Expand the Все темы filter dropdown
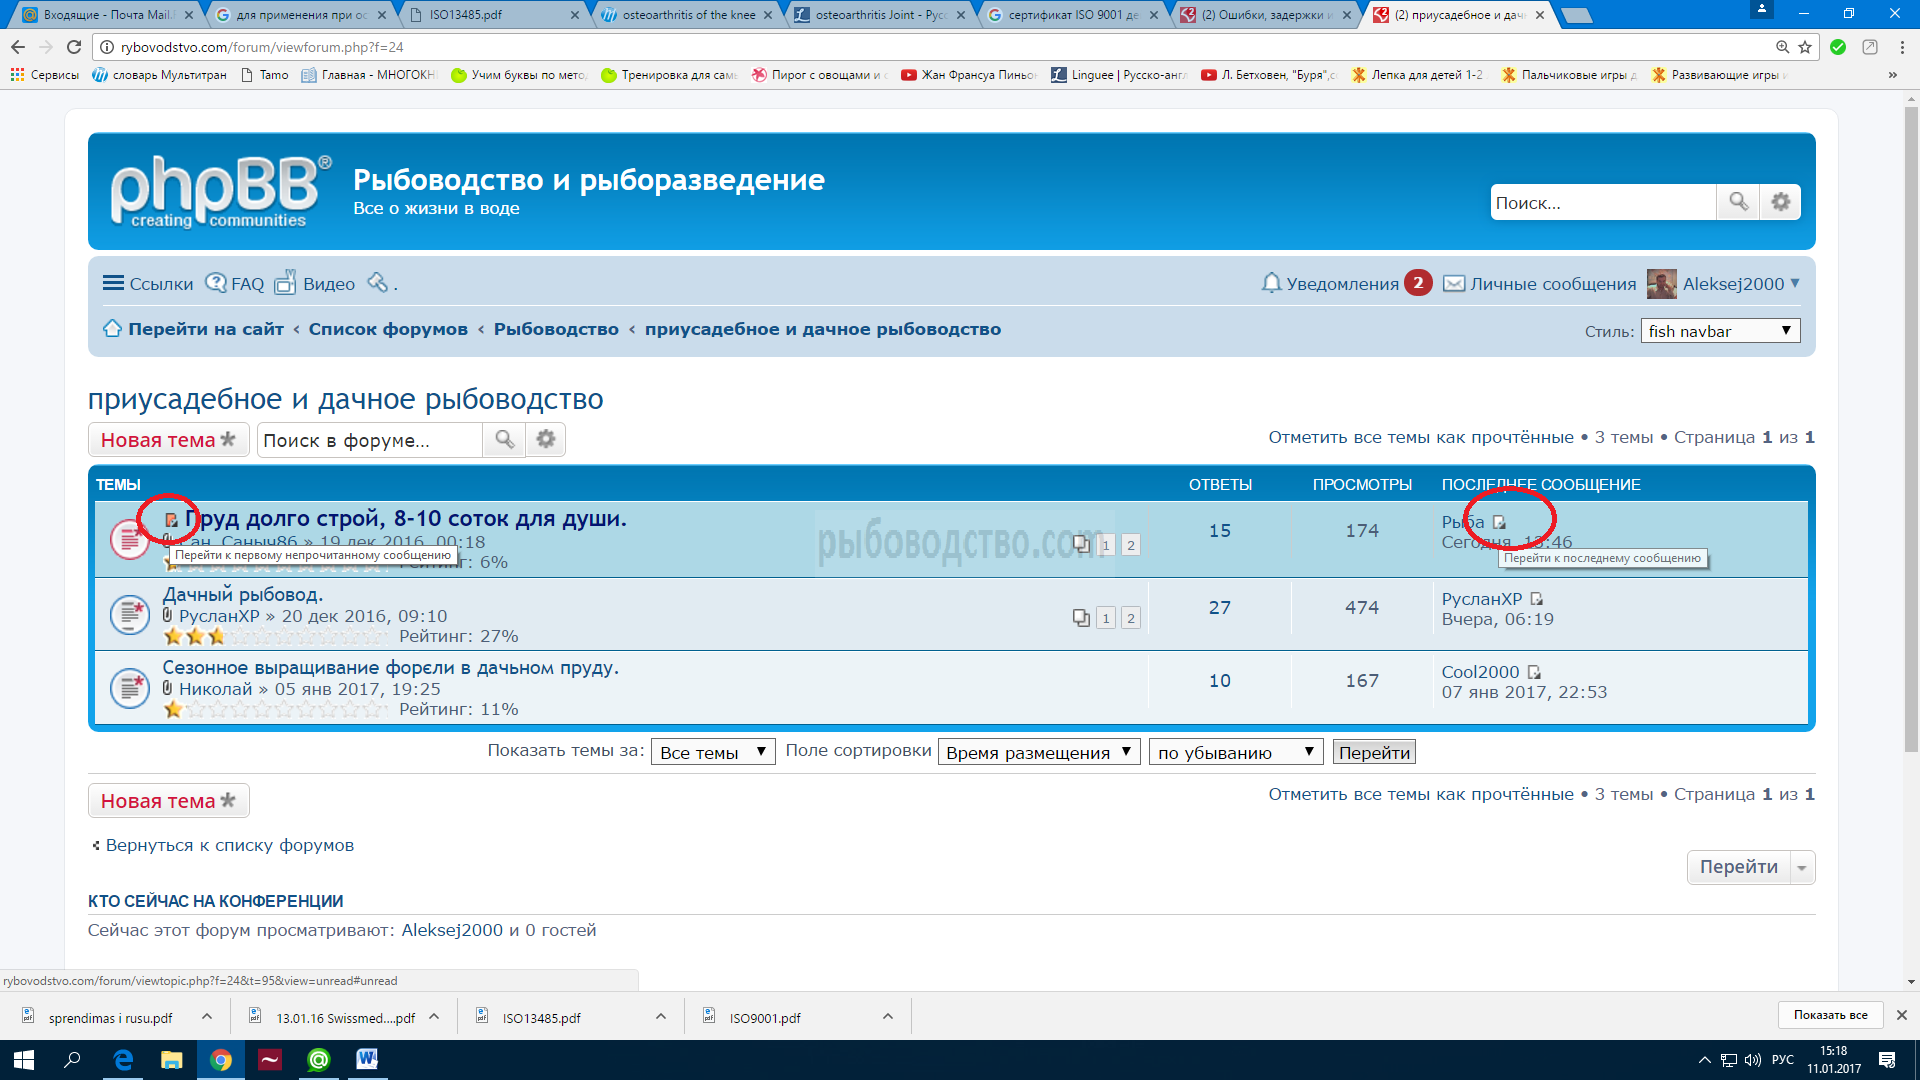 tap(712, 753)
